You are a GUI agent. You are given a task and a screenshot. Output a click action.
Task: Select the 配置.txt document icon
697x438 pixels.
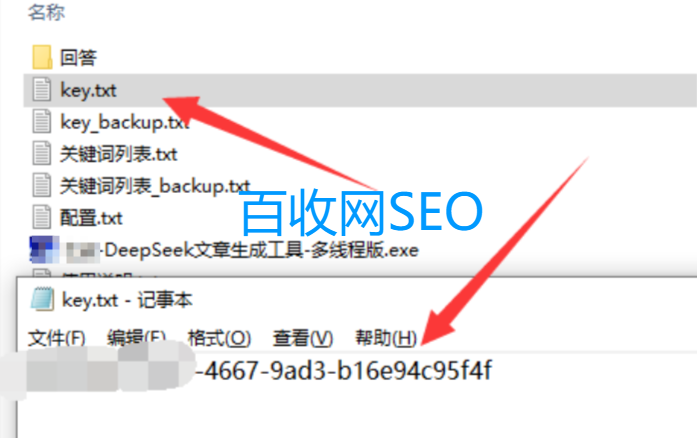[x=42, y=217]
